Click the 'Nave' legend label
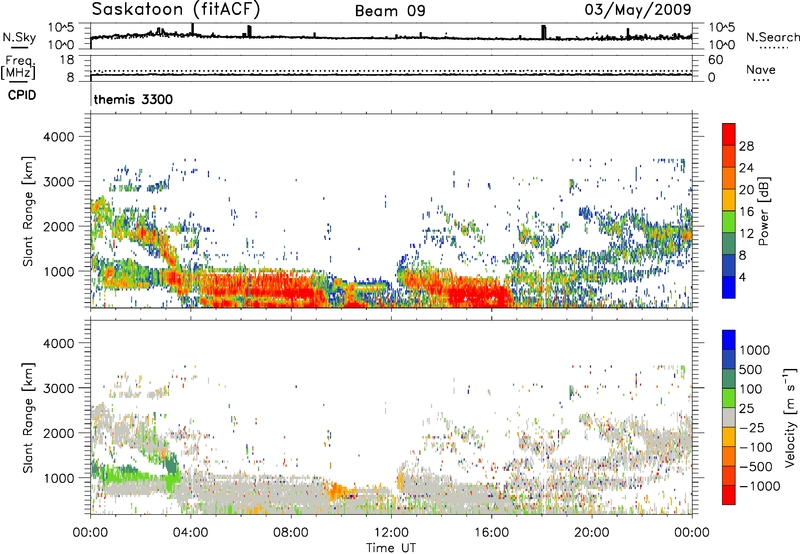 (761, 69)
